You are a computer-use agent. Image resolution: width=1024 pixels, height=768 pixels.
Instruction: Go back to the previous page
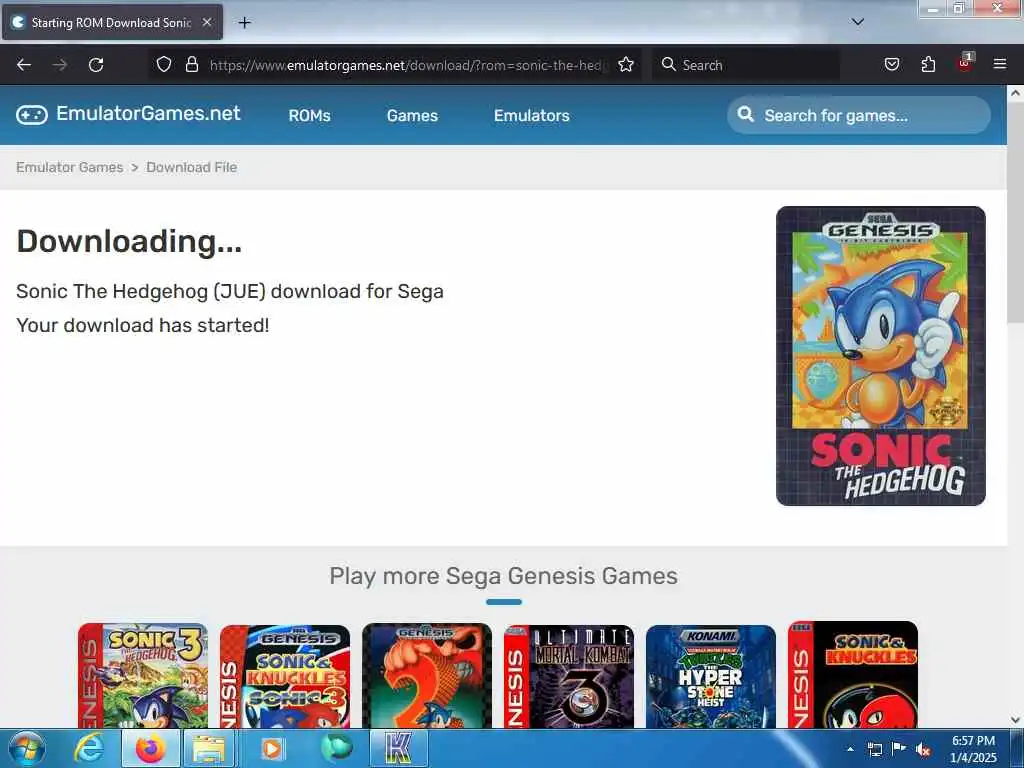click(x=24, y=65)
